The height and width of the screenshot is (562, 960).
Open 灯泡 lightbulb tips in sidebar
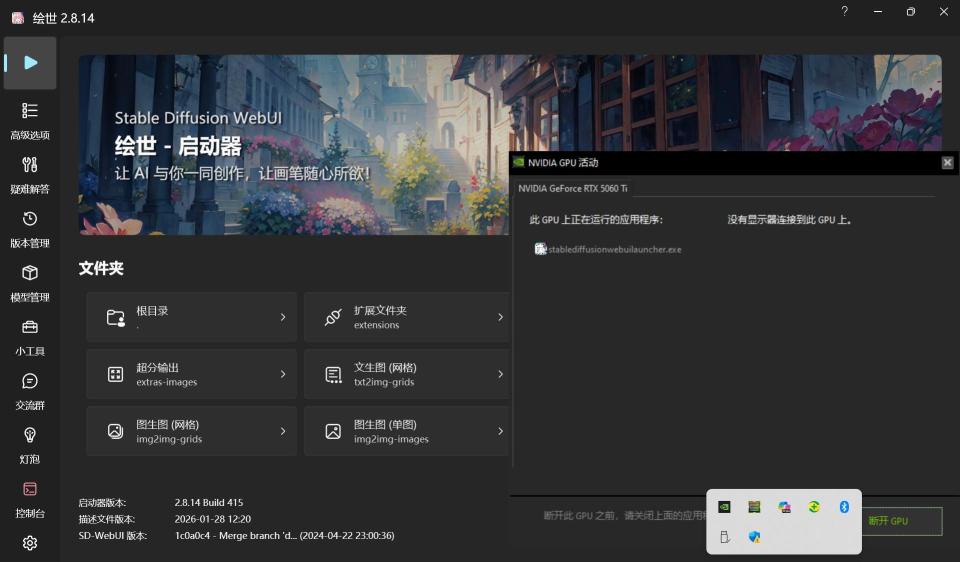(30, 445)
